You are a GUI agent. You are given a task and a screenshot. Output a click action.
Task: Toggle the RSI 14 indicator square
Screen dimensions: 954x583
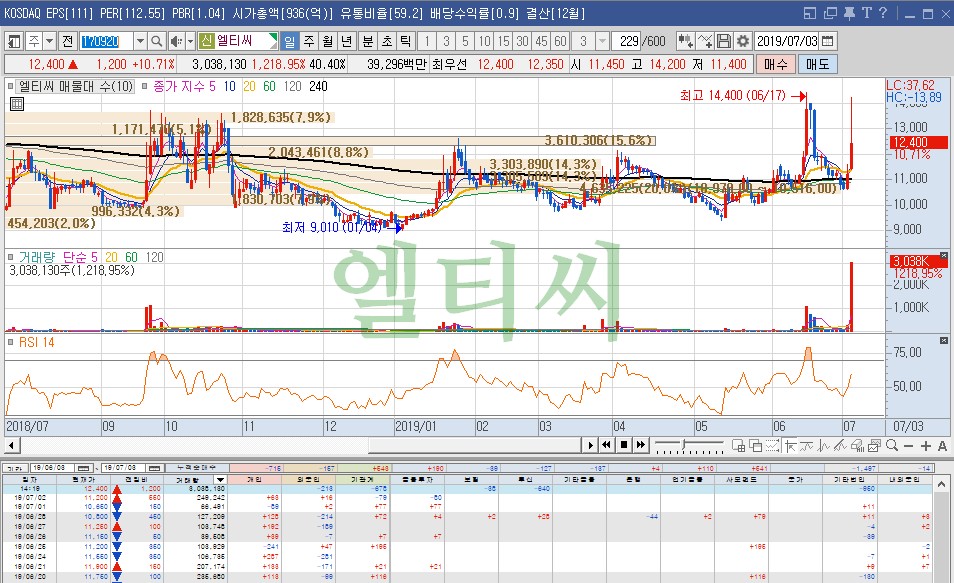(x=10, y=342)
